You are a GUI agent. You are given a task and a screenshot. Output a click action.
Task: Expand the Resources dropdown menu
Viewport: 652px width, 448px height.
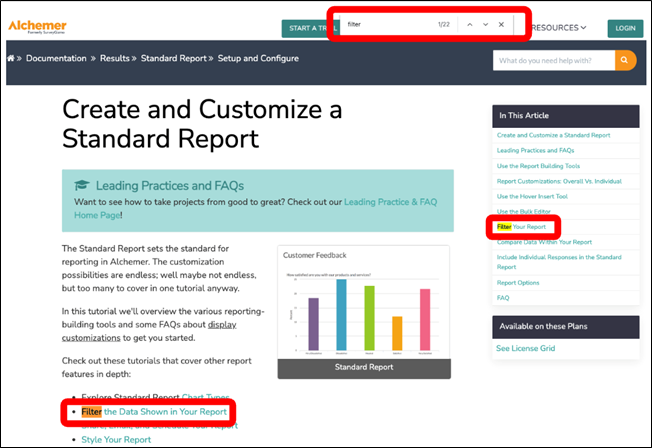click(558, 28)
